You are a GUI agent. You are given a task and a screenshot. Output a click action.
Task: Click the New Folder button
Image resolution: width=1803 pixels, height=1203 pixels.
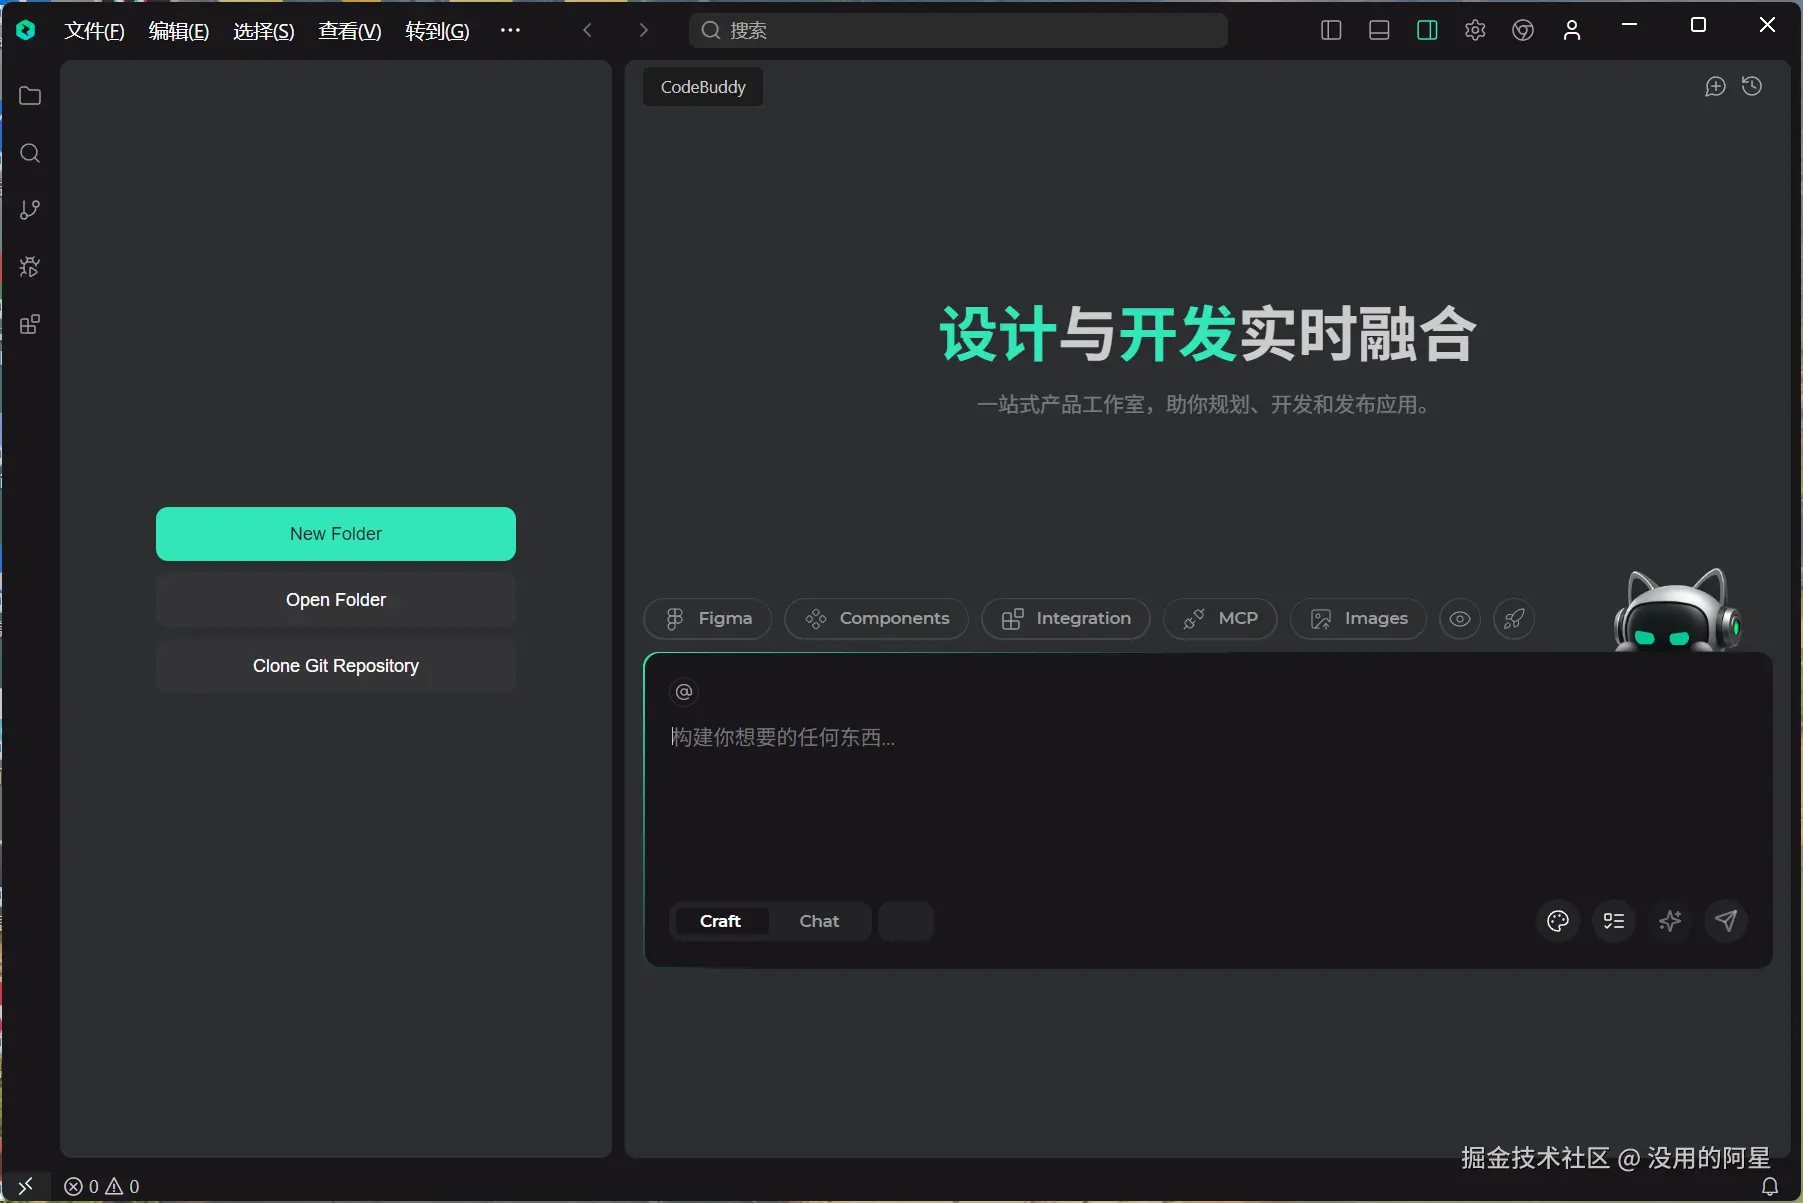tap(336, 534)
